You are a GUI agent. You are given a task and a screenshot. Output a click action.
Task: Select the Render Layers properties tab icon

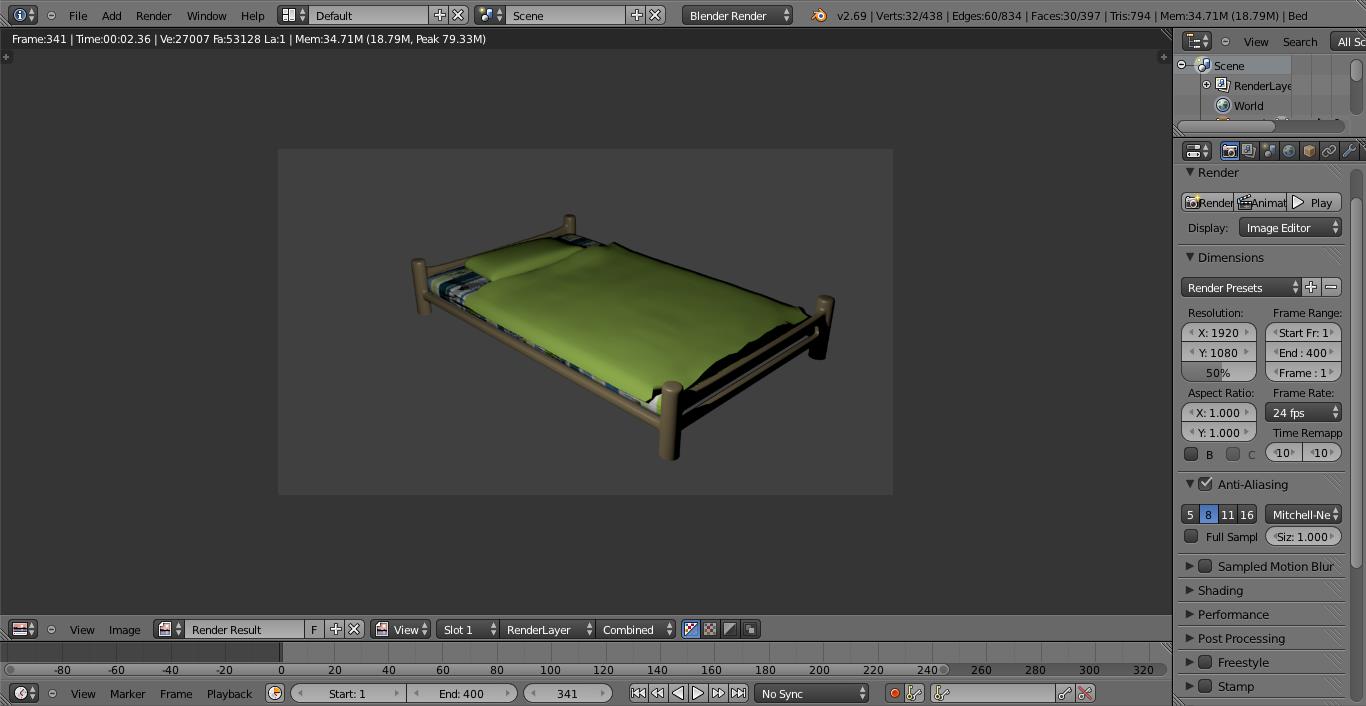click(1249, 151)
